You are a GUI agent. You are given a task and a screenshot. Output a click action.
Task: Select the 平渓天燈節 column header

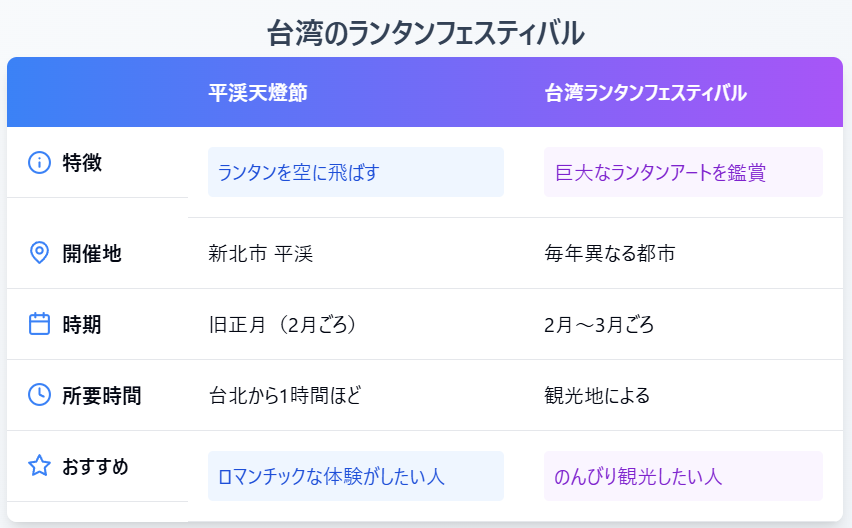[x=257, y=93]
